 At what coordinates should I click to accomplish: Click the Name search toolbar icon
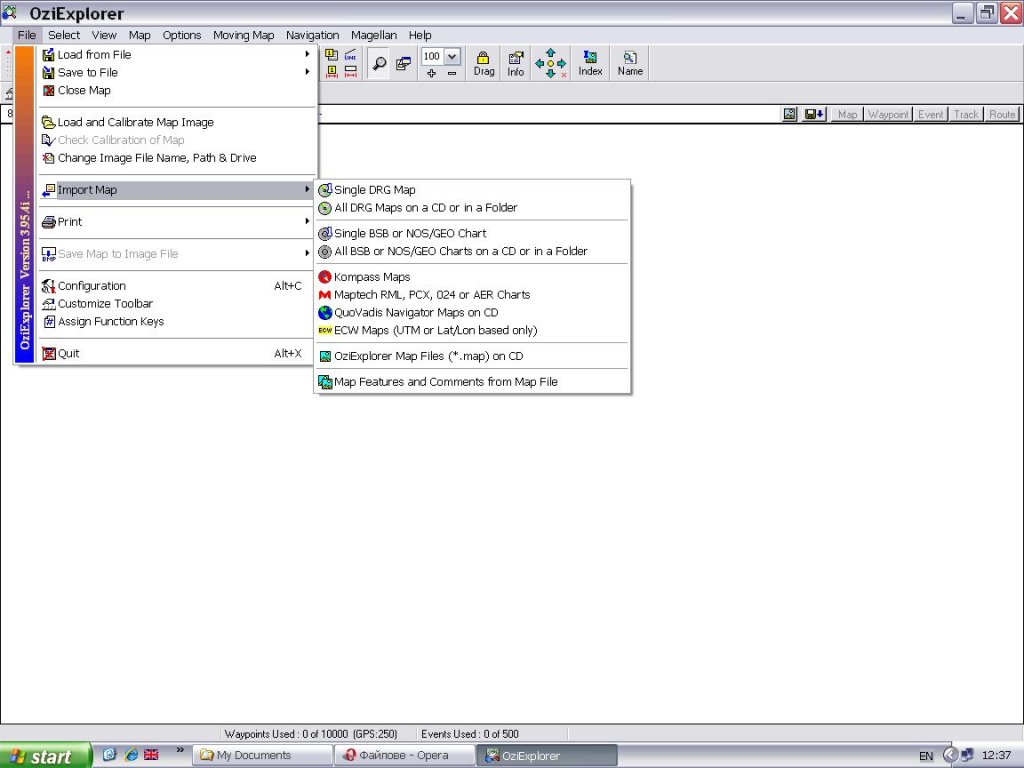tap(630, 63)
